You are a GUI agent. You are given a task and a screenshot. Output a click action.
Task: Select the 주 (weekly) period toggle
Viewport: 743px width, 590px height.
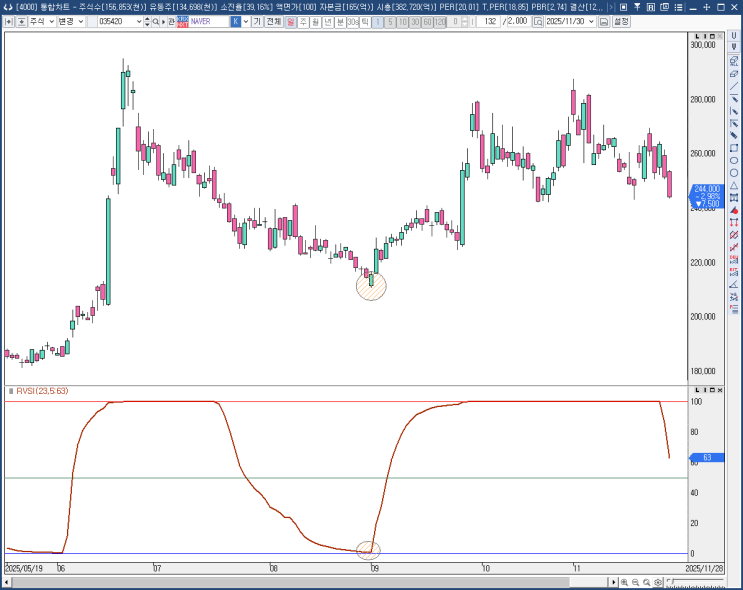[x=303, y=22]
